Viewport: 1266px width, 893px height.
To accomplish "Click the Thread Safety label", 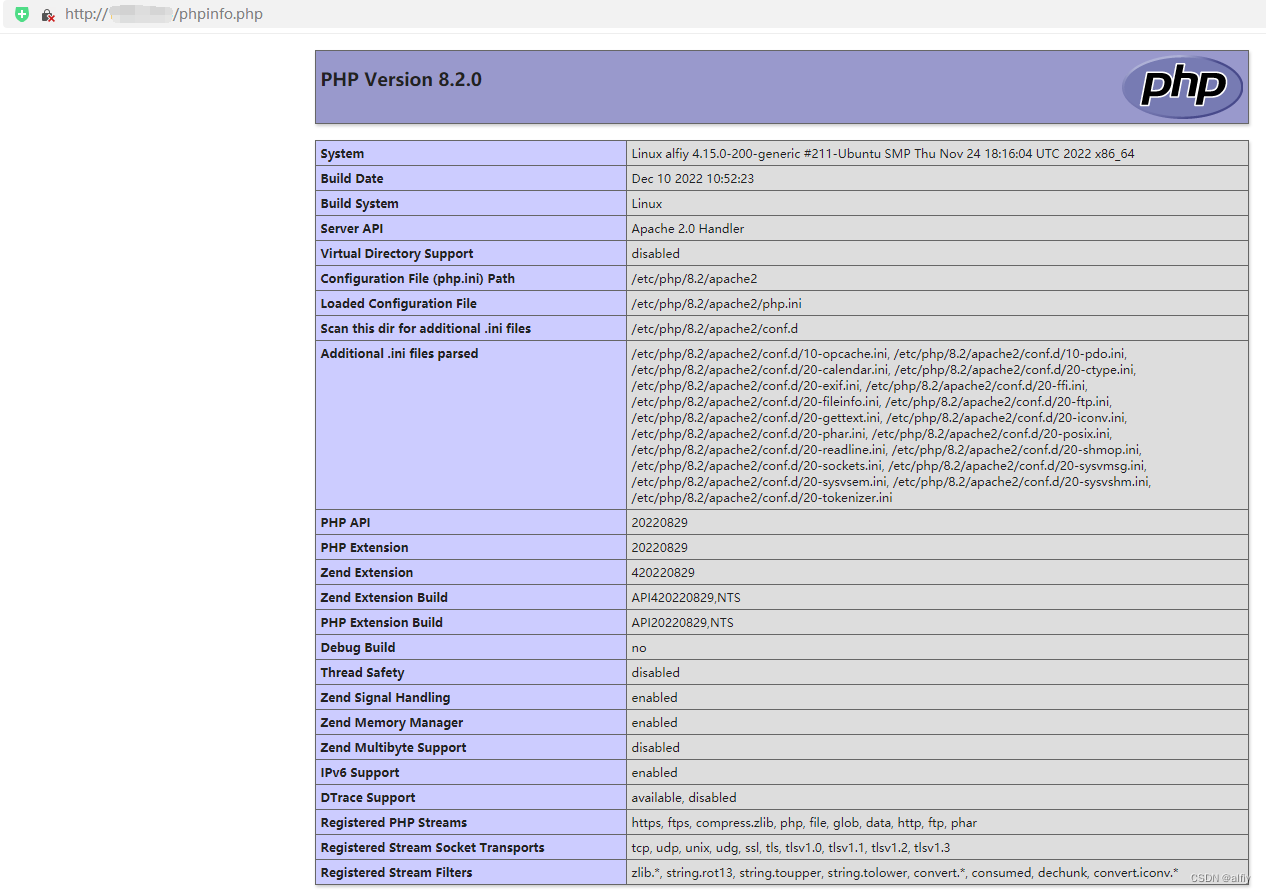I will pyautogui.click(x=363, y=673).
